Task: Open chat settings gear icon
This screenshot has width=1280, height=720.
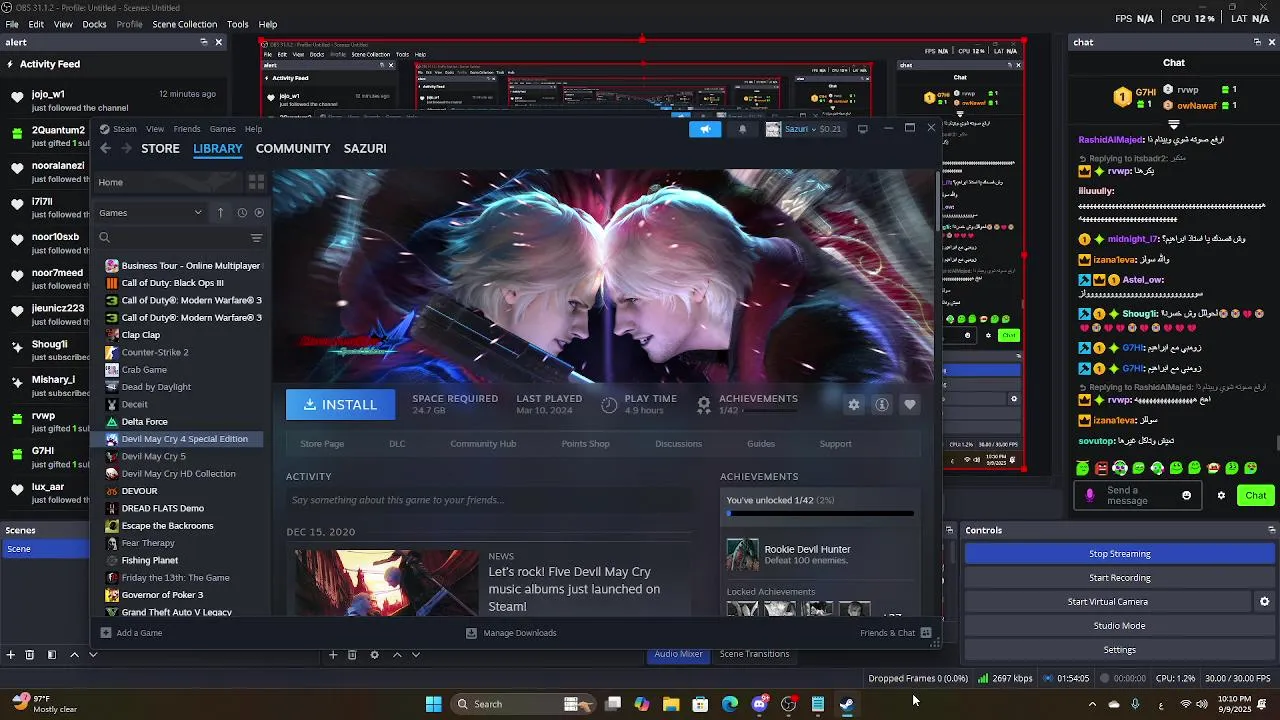Action: [x=1221, y=495]
